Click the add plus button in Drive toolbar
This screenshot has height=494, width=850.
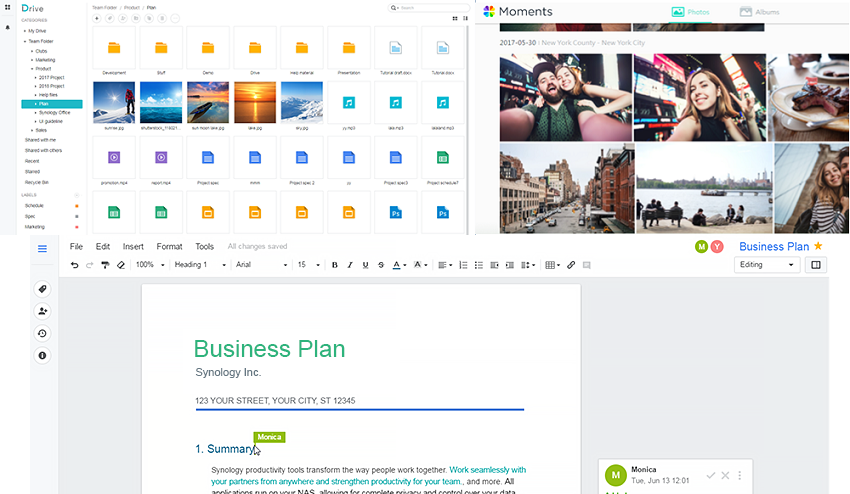pyautogui.click(x=96, y=18)
